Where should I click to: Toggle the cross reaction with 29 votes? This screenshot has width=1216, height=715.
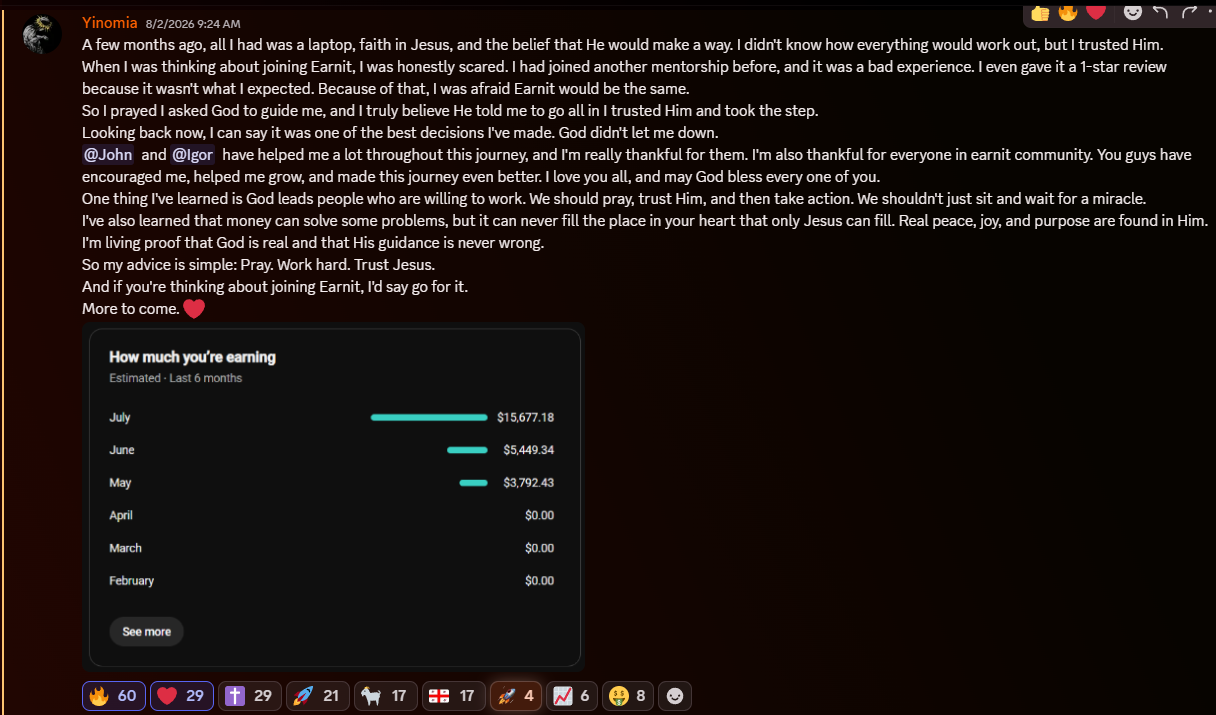tap(250, 696)
